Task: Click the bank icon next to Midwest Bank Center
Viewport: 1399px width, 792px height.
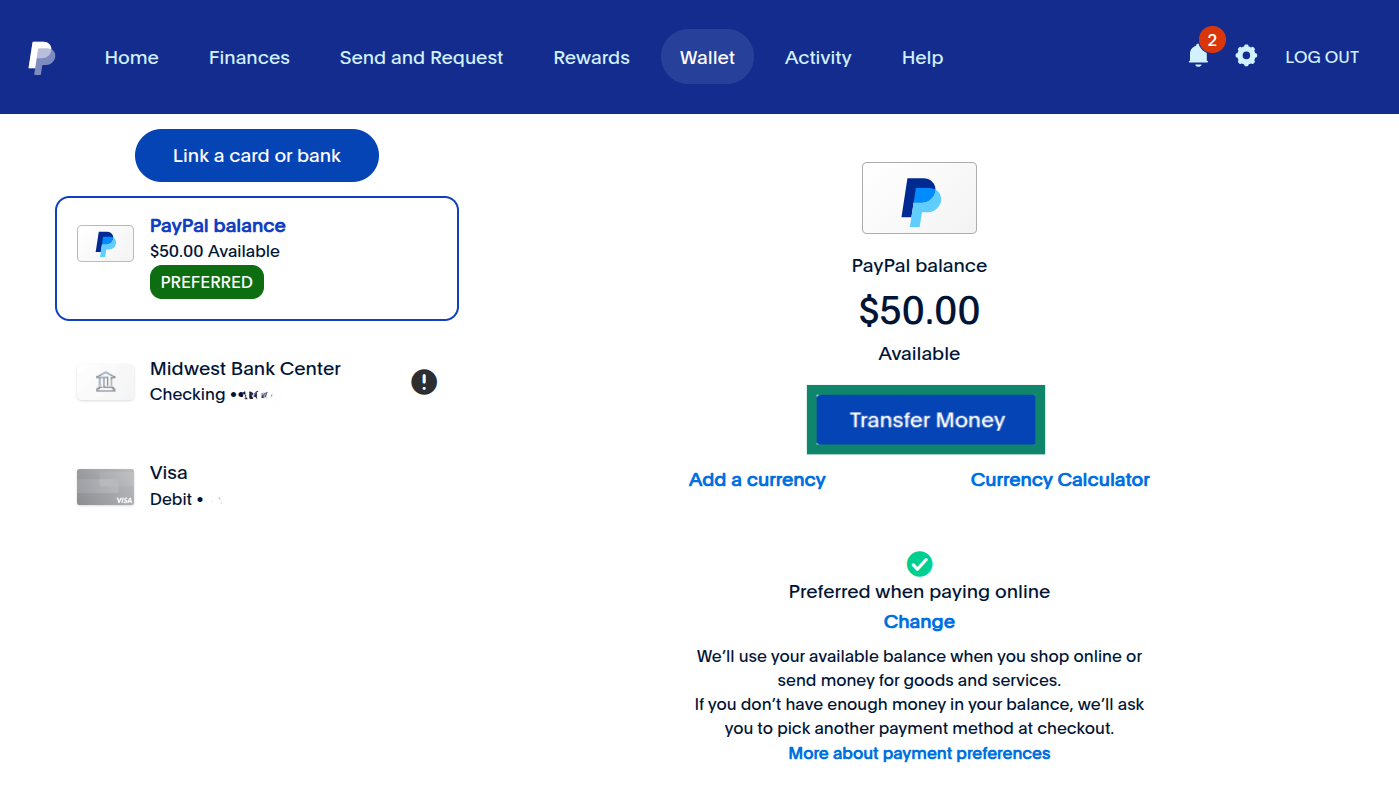Action: [x=105, y=381]
